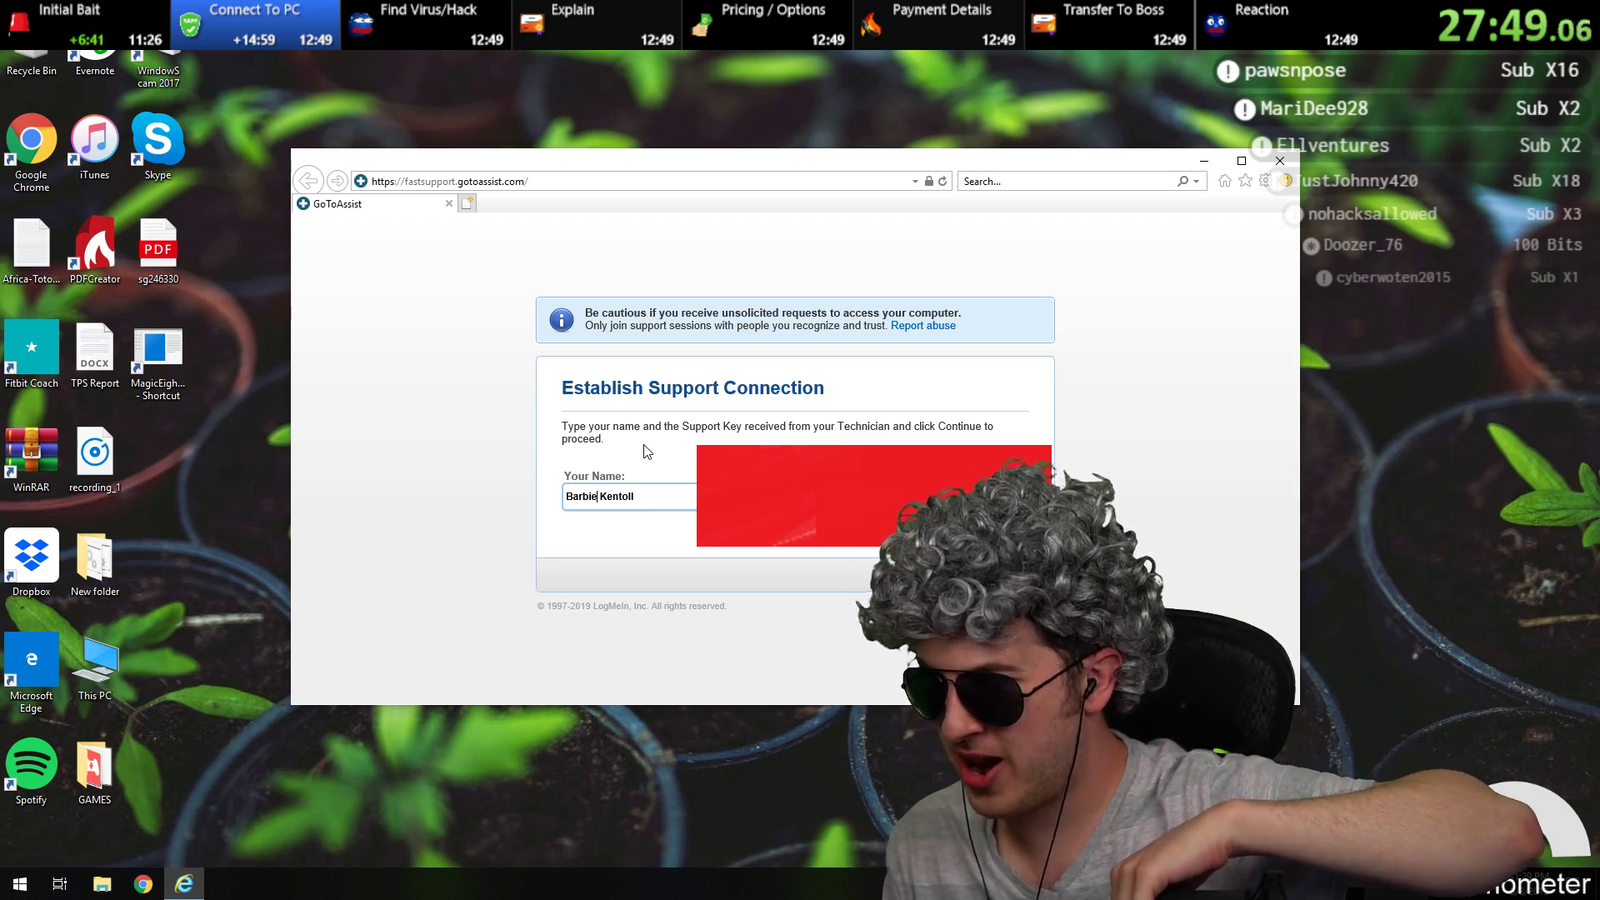Image resolution: width=1600 pixels, height=900 pixels.
Task: Open Task View on the taskbar
Action: pos(60,884)
